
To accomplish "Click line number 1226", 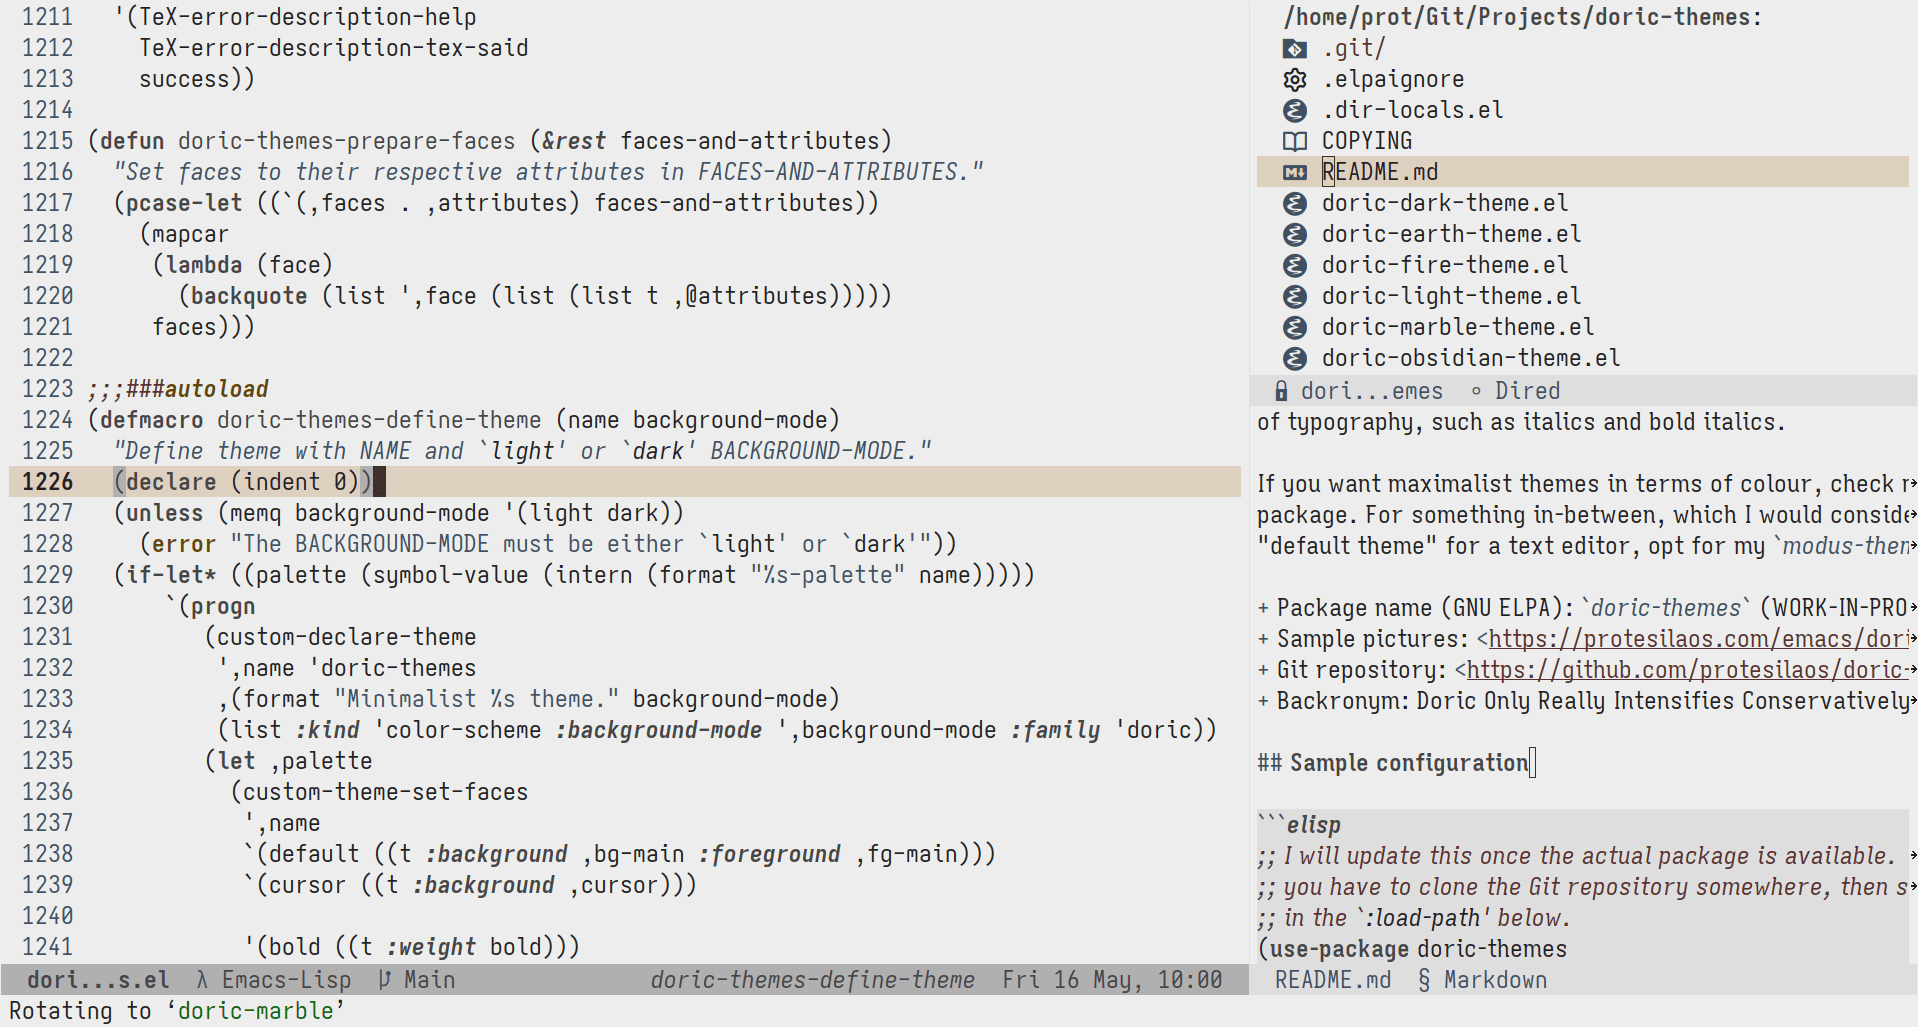I will click(x=48, y=482).
